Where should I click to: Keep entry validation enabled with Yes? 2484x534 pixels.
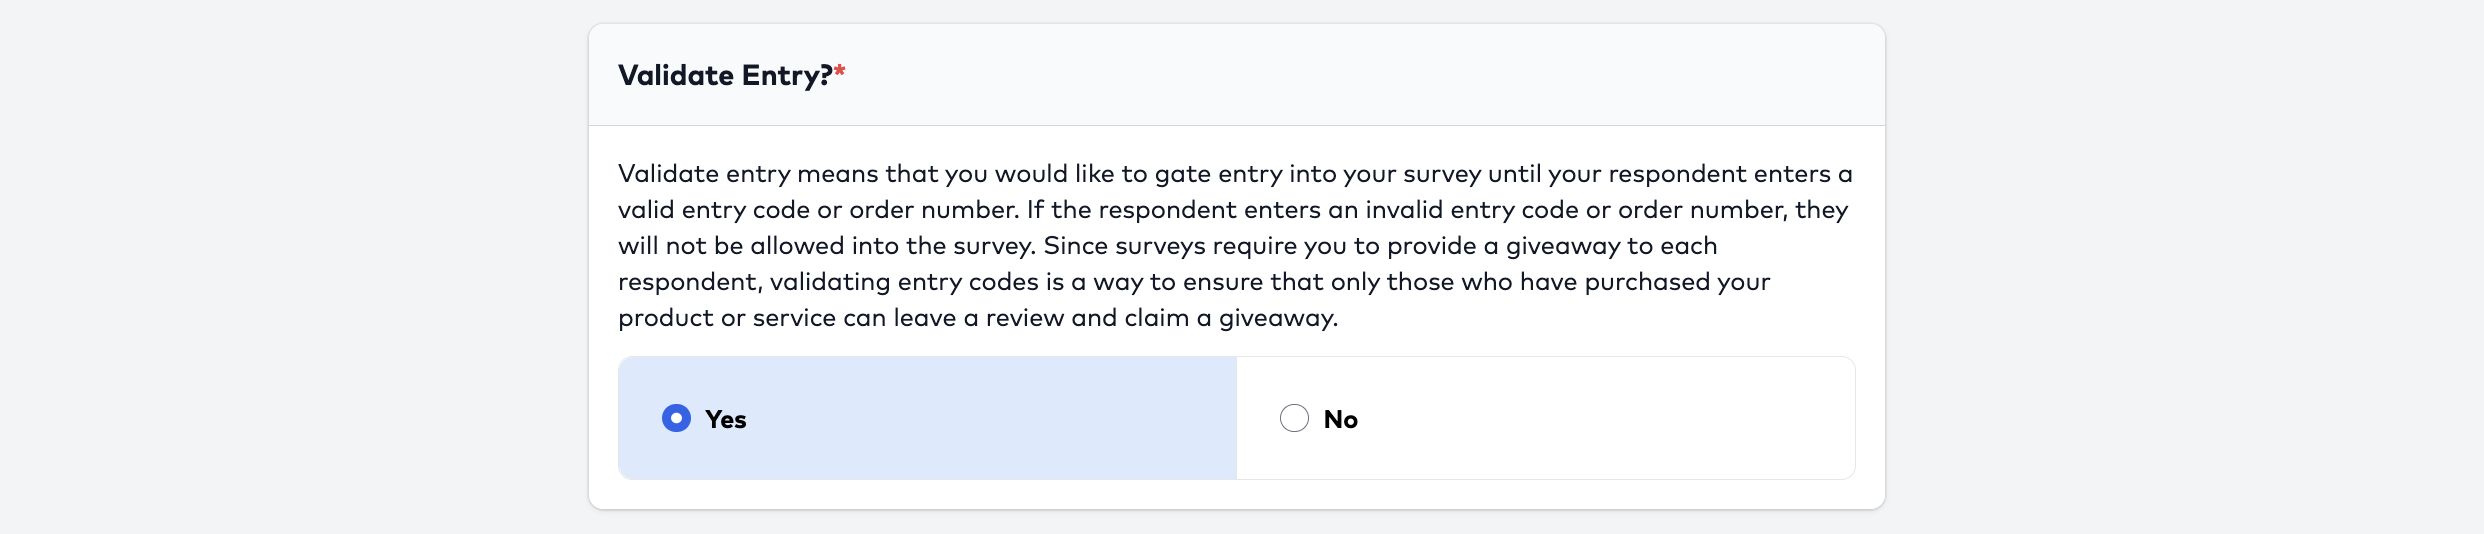click(x=676, y=418)
